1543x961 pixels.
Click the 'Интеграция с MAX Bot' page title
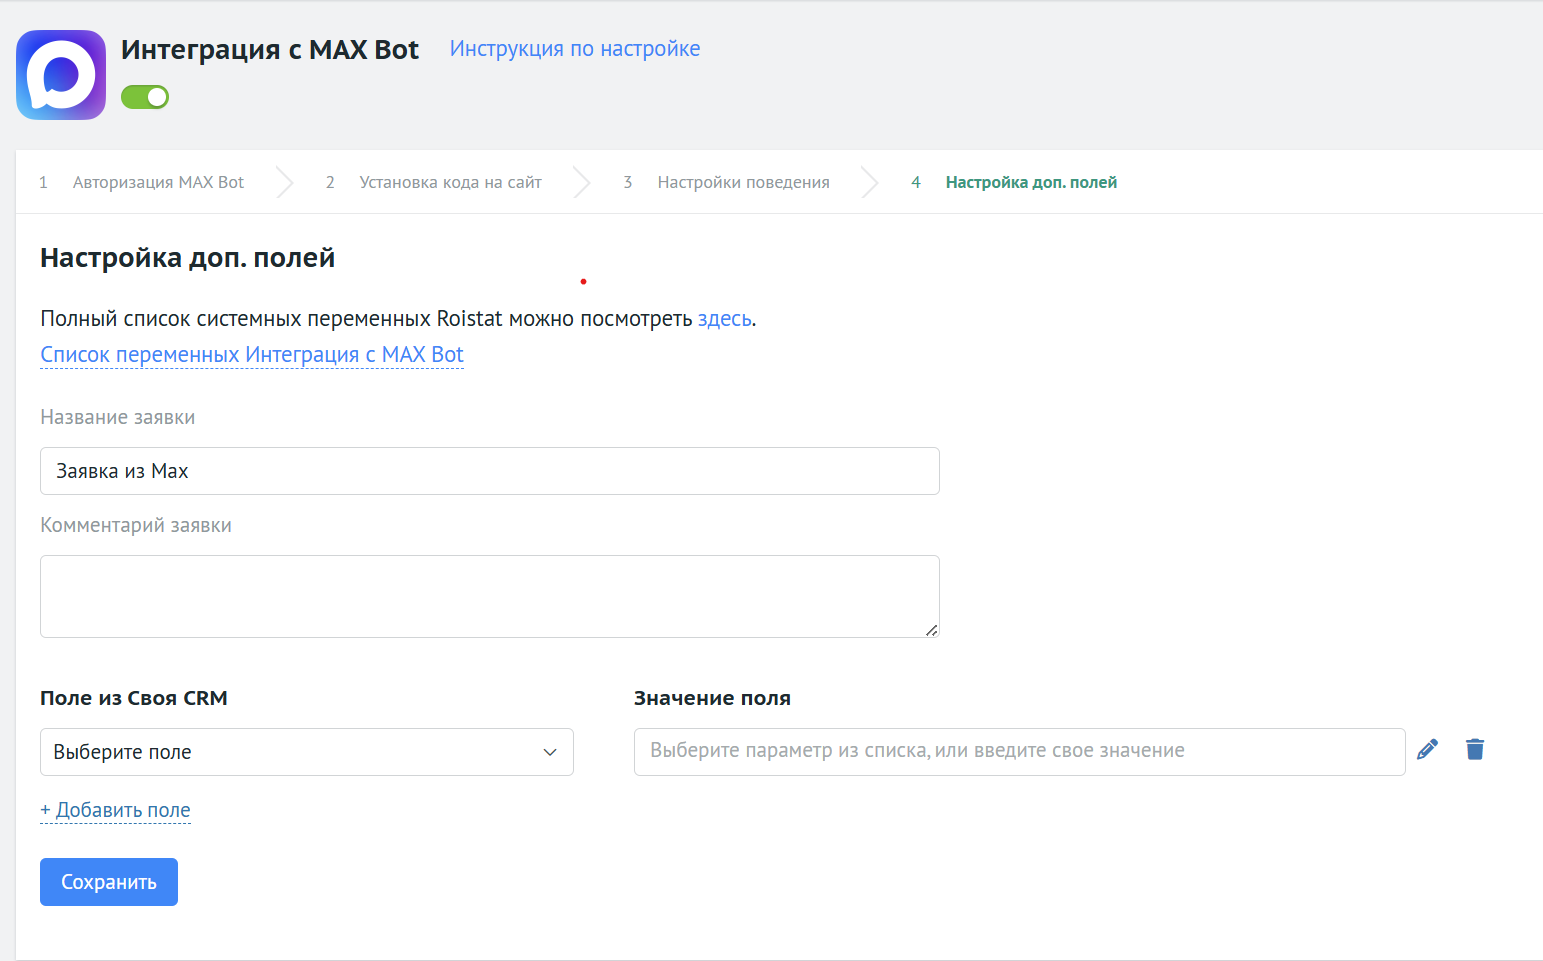tap(270, 50)
